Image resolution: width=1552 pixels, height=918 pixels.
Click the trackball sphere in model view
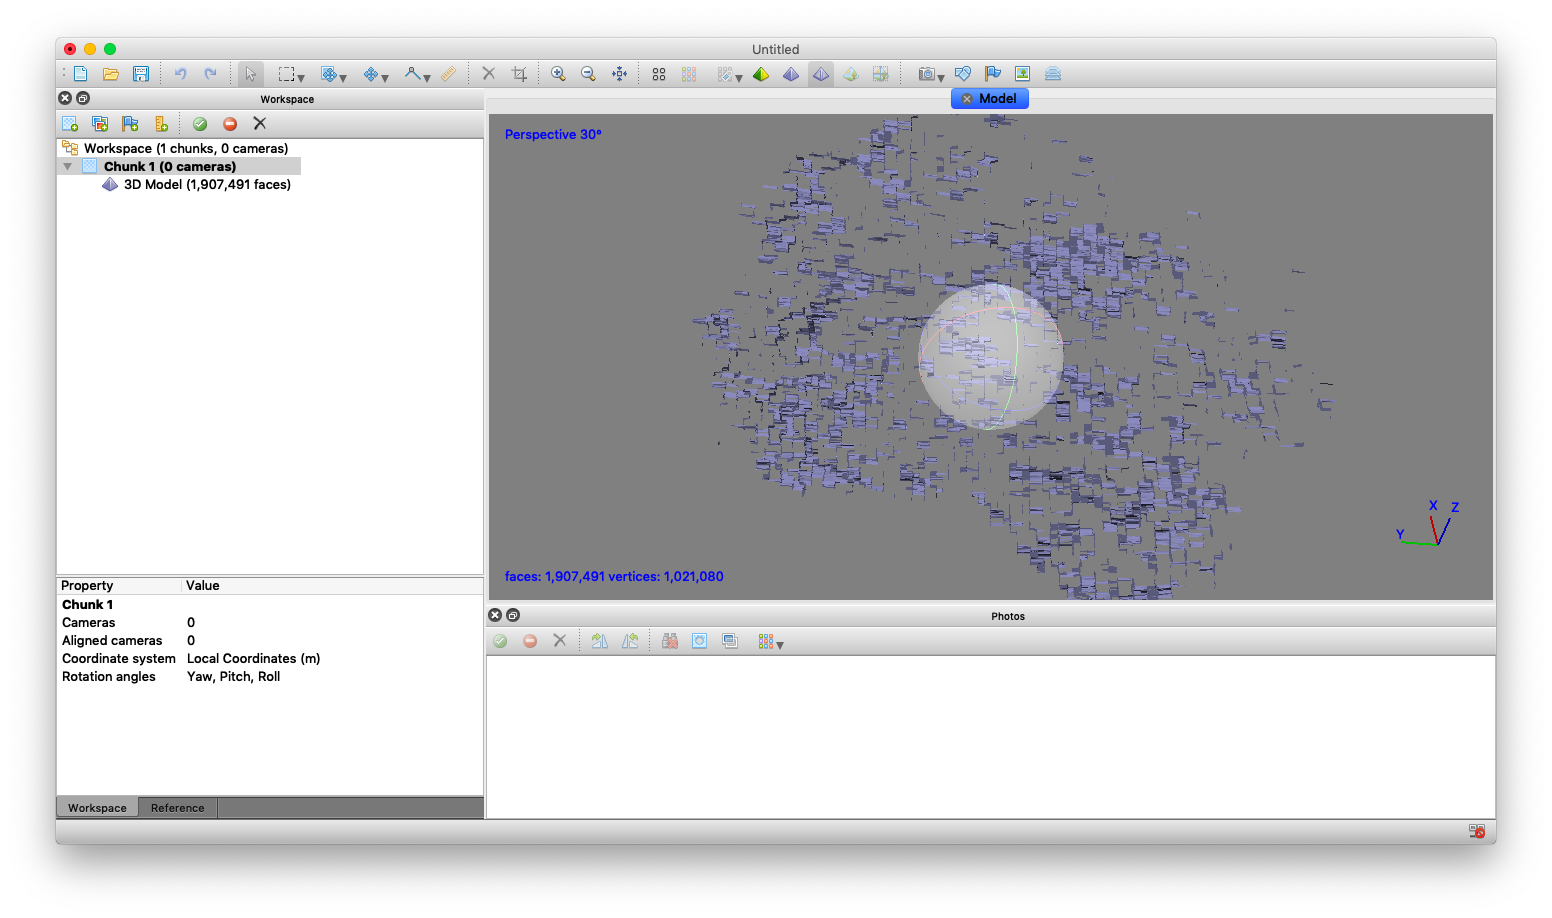(990, 357)
